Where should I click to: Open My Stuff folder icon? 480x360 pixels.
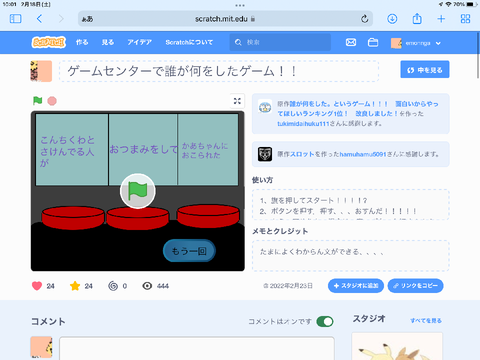(x=373, y=42)
